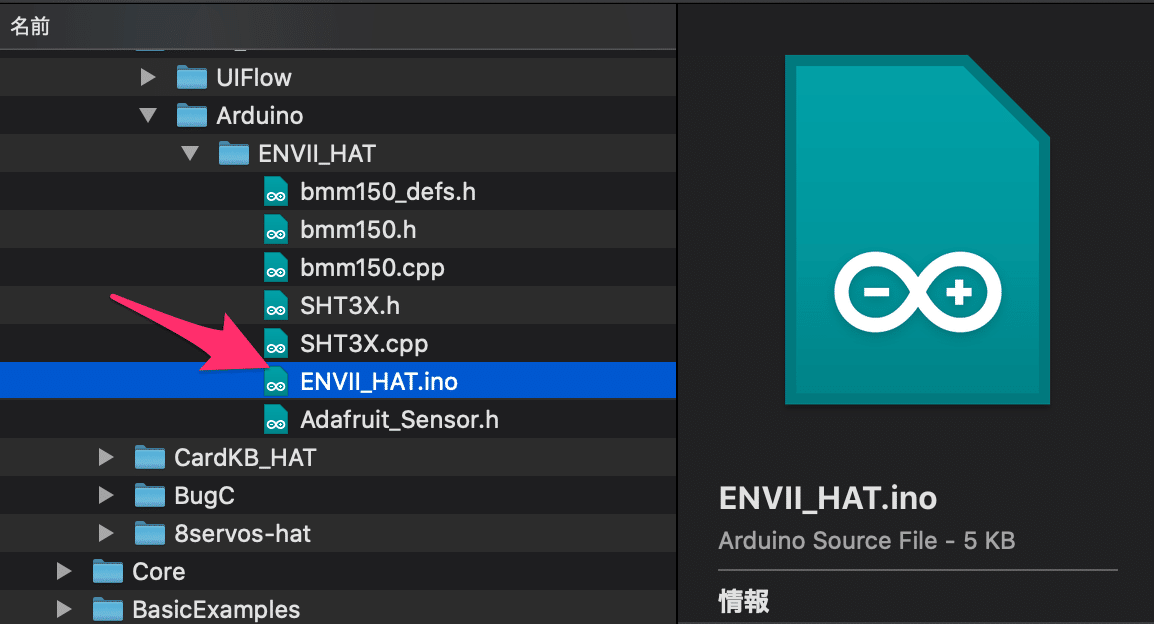The image size is (1154, 624).
Task: Click the Arduino folder icon
Action: 191,116
